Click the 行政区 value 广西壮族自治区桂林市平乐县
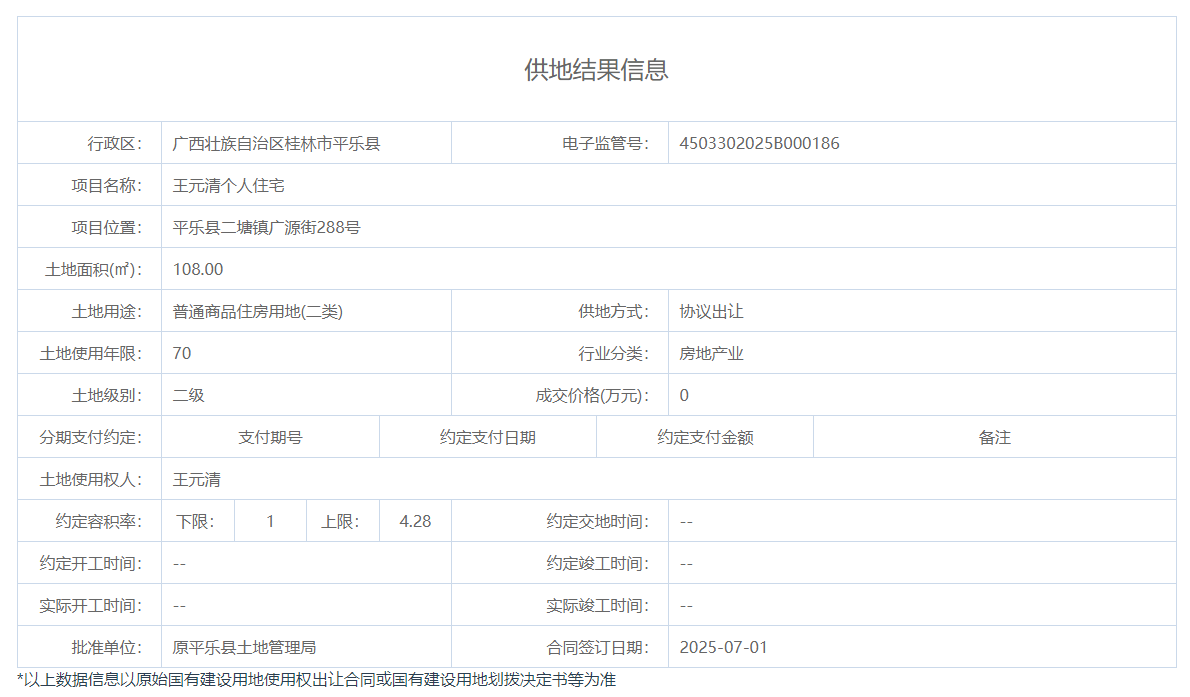Image resolution: width=1190 pixels, height=697 pixels. click(276, 143)
